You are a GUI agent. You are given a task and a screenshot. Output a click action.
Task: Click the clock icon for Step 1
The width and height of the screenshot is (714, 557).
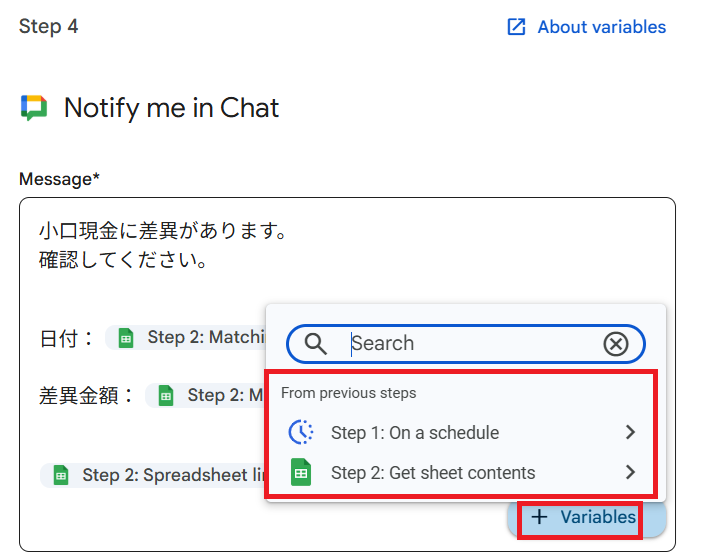pos(300,432)
